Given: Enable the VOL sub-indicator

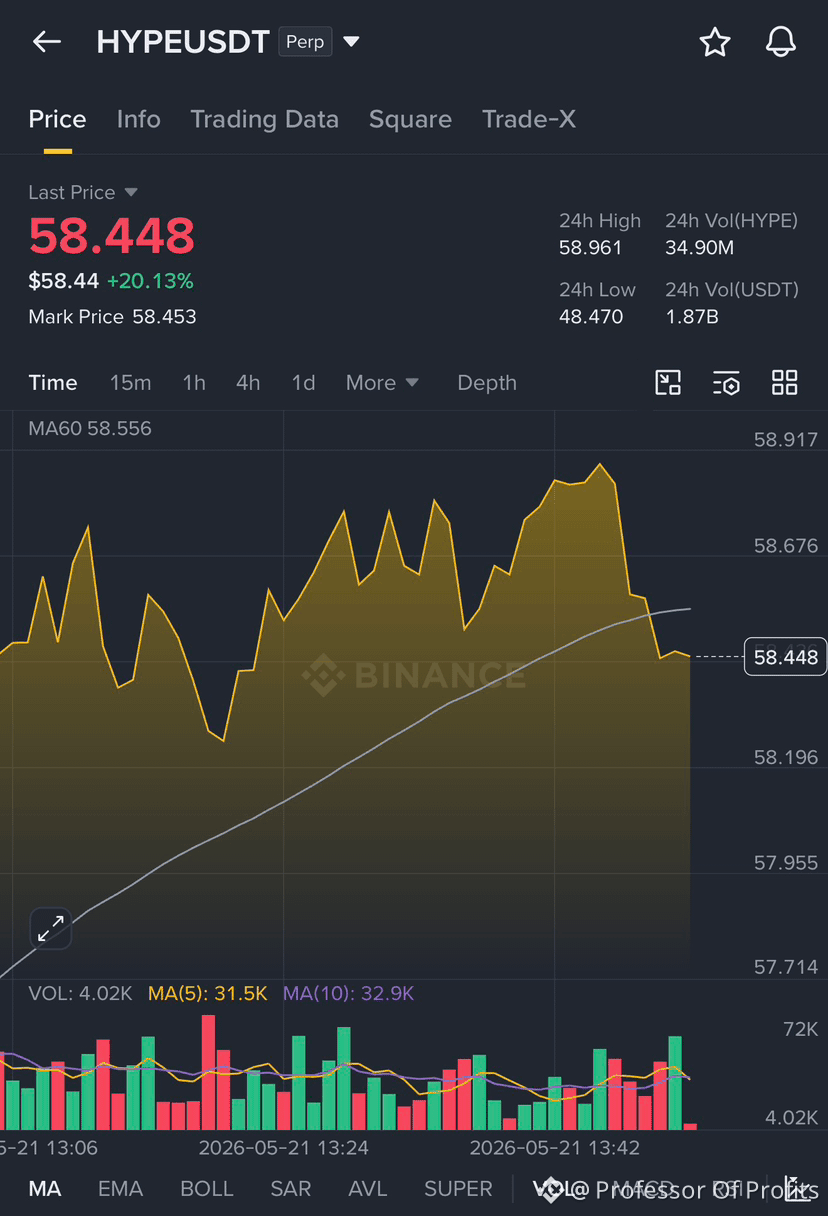Looking at the screenshot, I should [x=551, y=1189].
